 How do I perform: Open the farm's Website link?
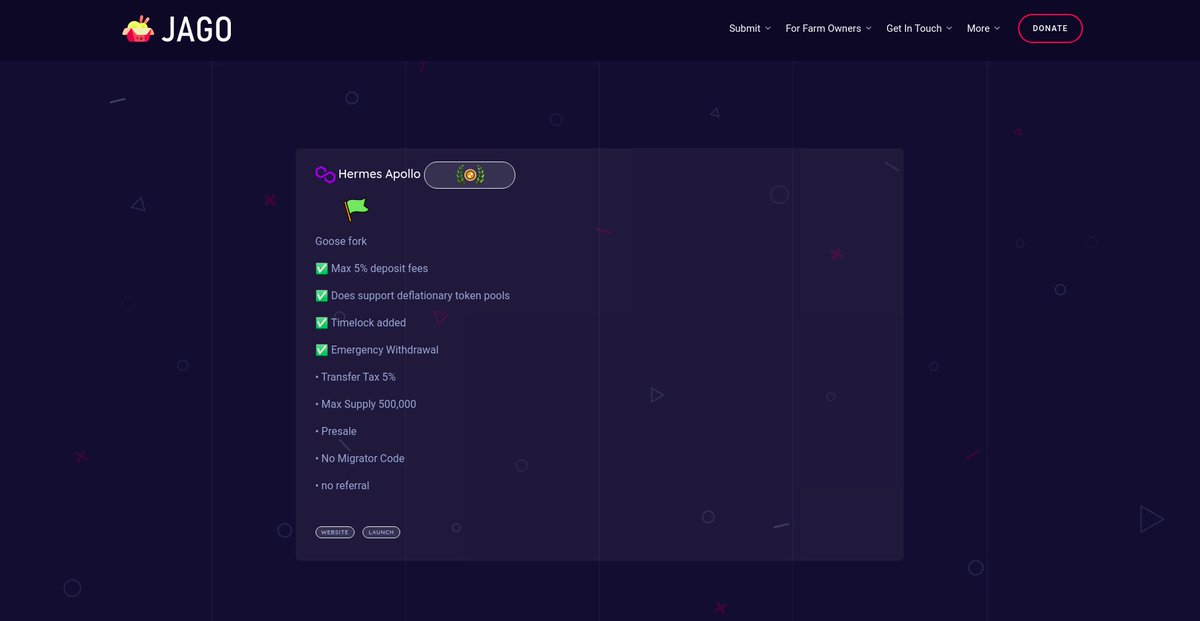(335, 532)
